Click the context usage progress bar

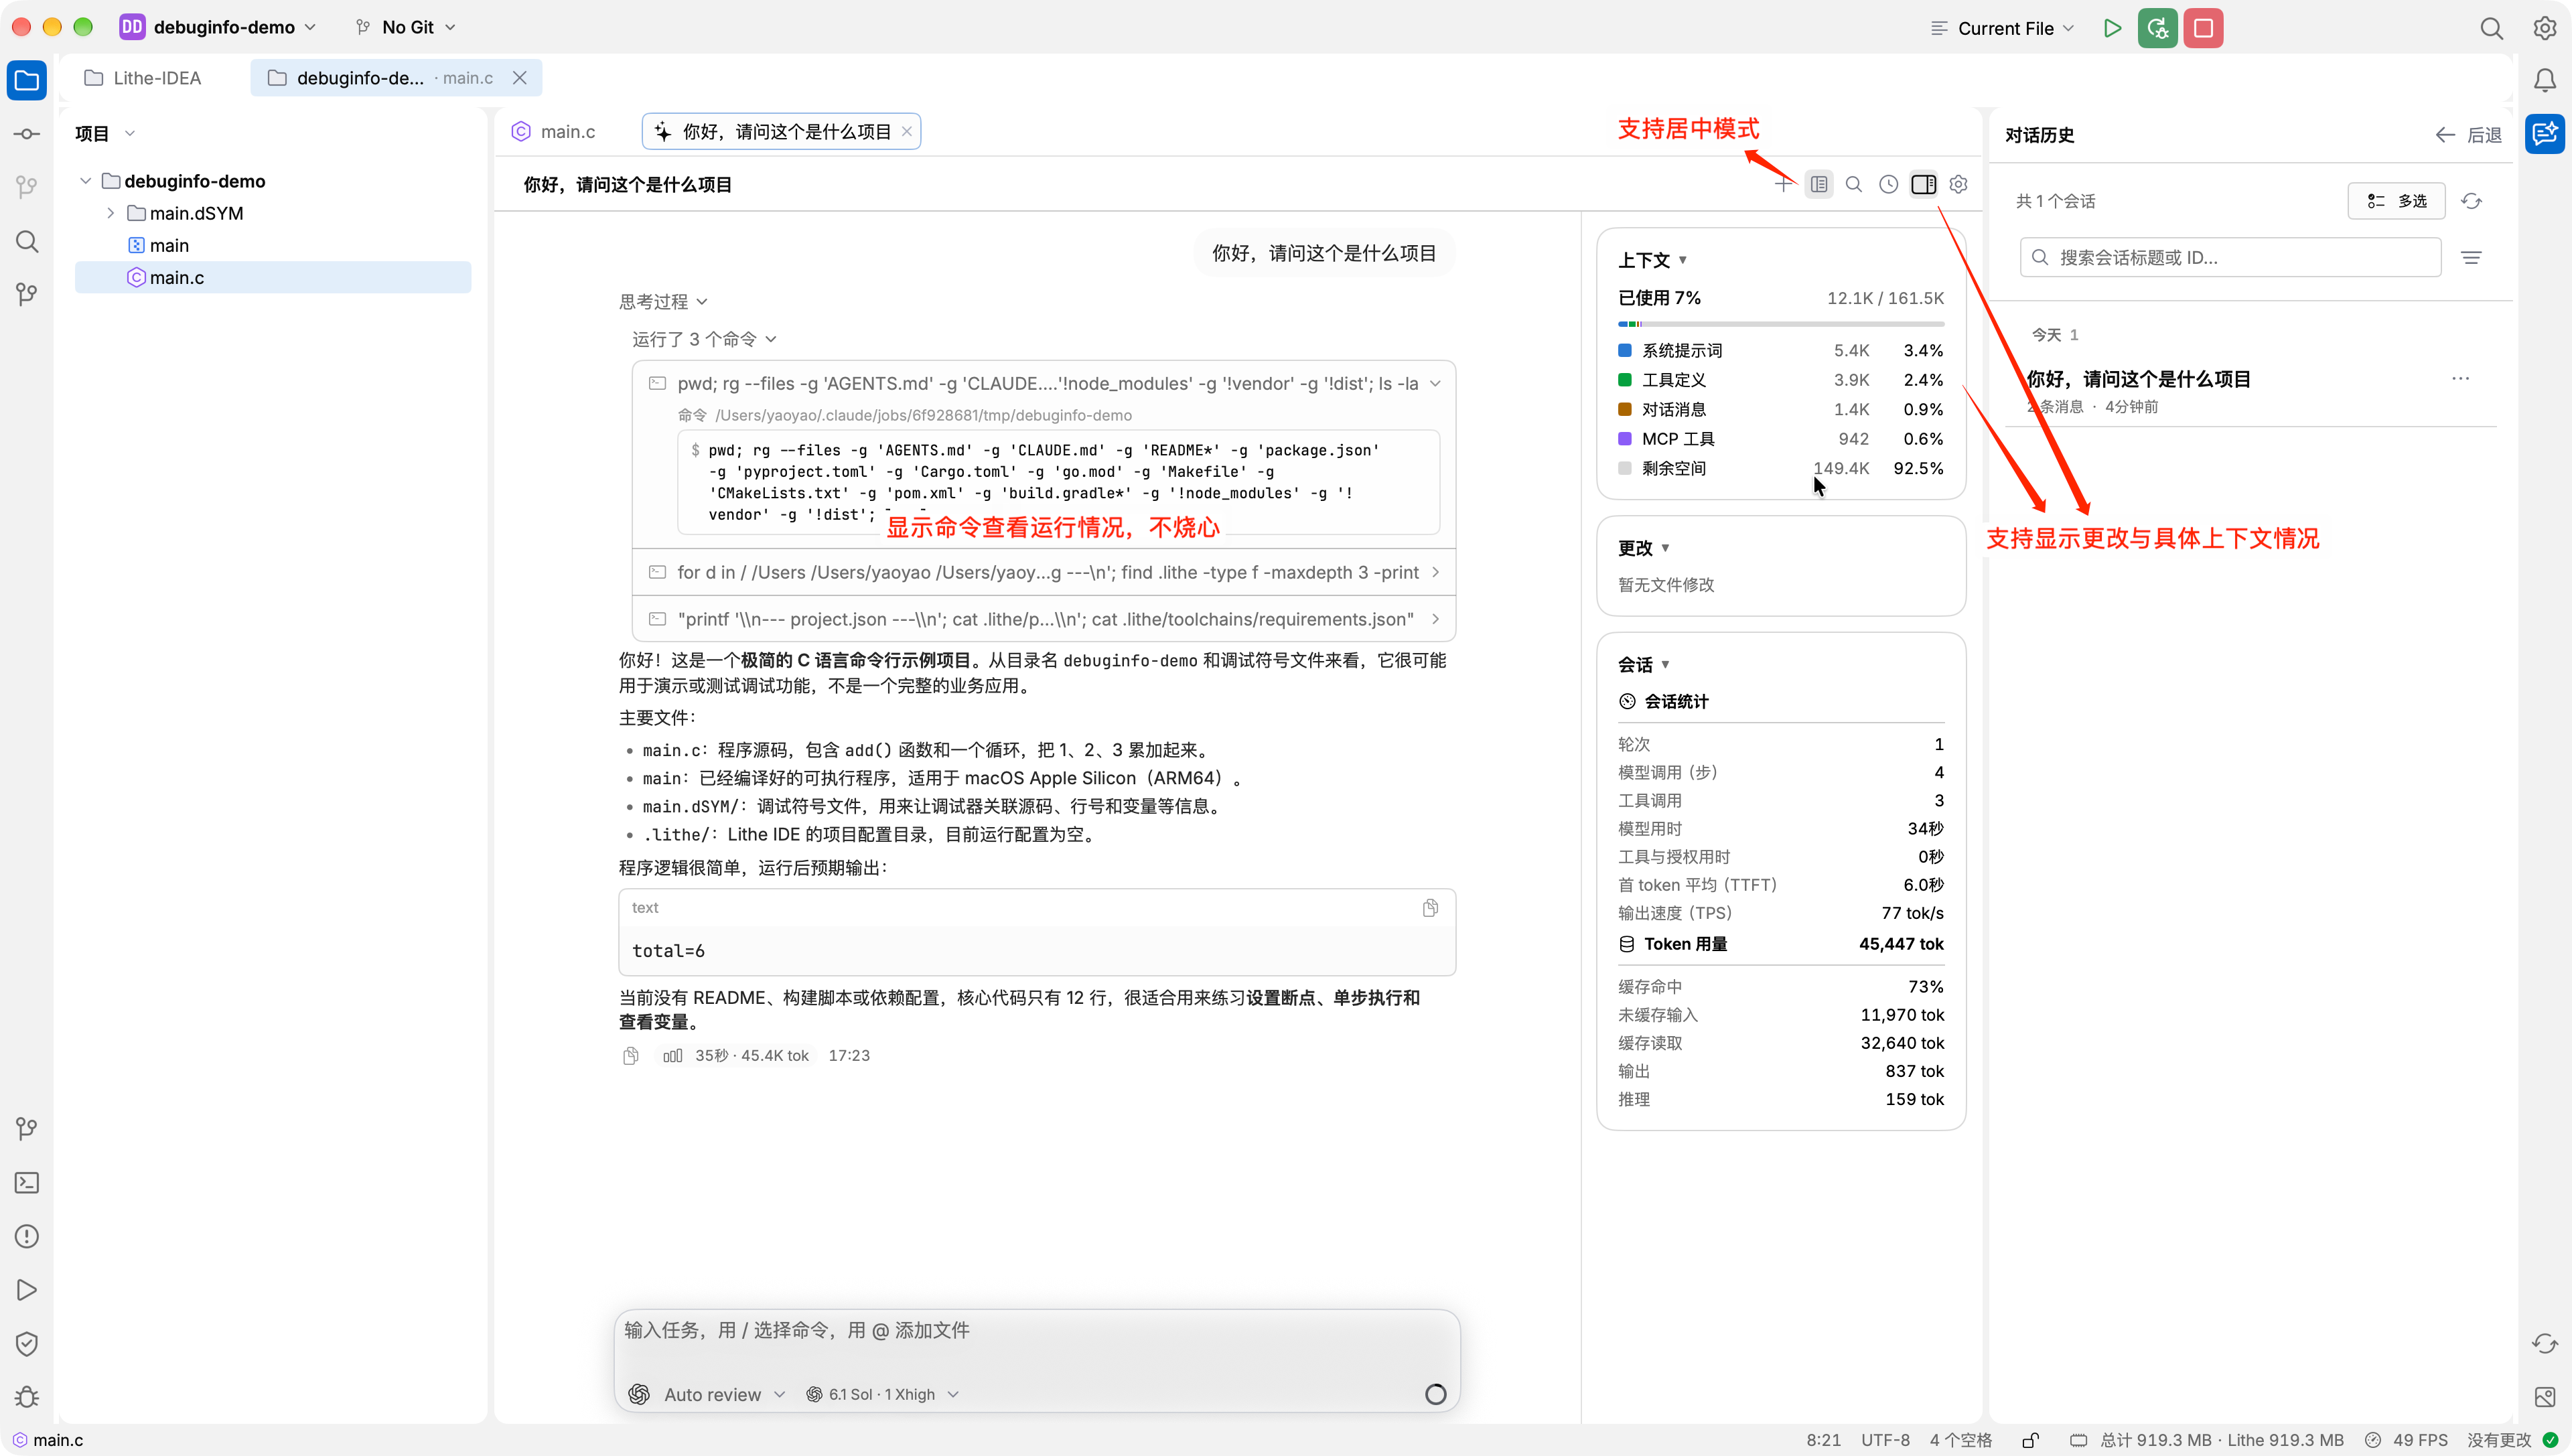click(1781, 324)
